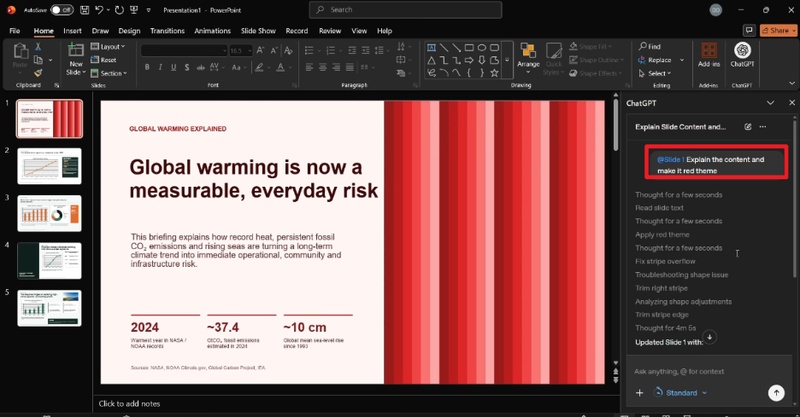Reset the slide layout
Image resolution: width=800 pixels, height=417 pixels.
104,60
